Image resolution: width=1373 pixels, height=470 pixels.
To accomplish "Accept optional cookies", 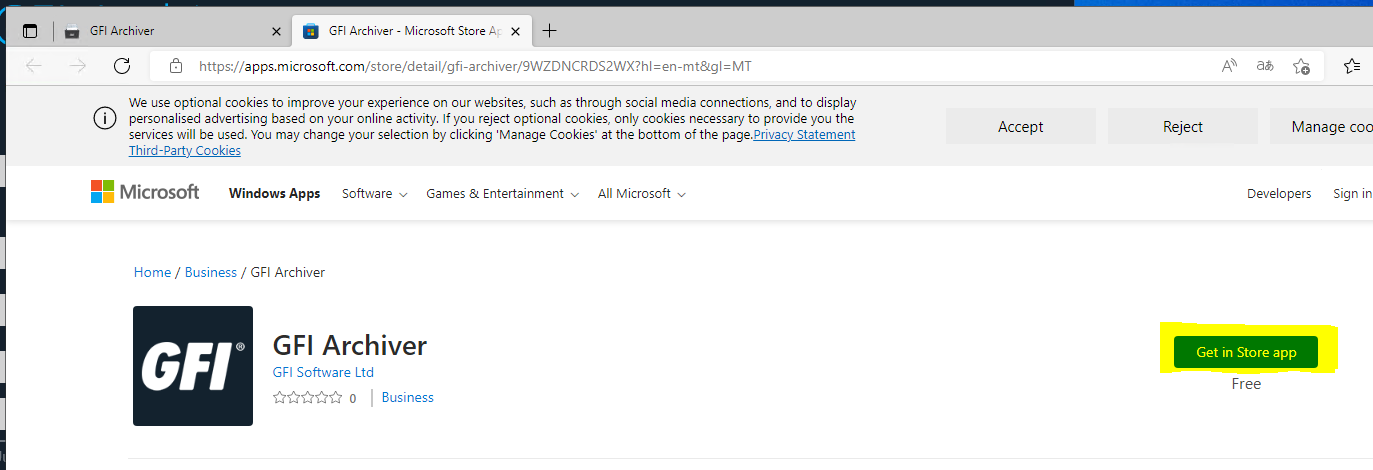I will [1020, 126].
